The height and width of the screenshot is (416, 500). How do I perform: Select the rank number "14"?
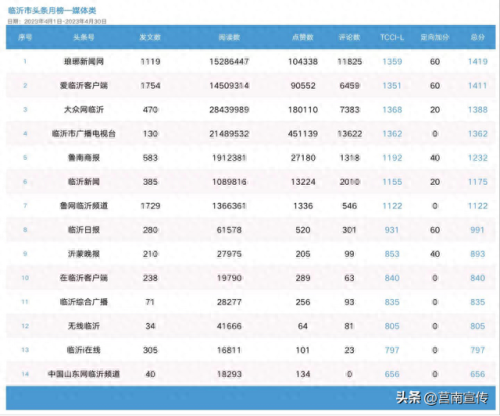pyautogui.click(x=25, y=374)
